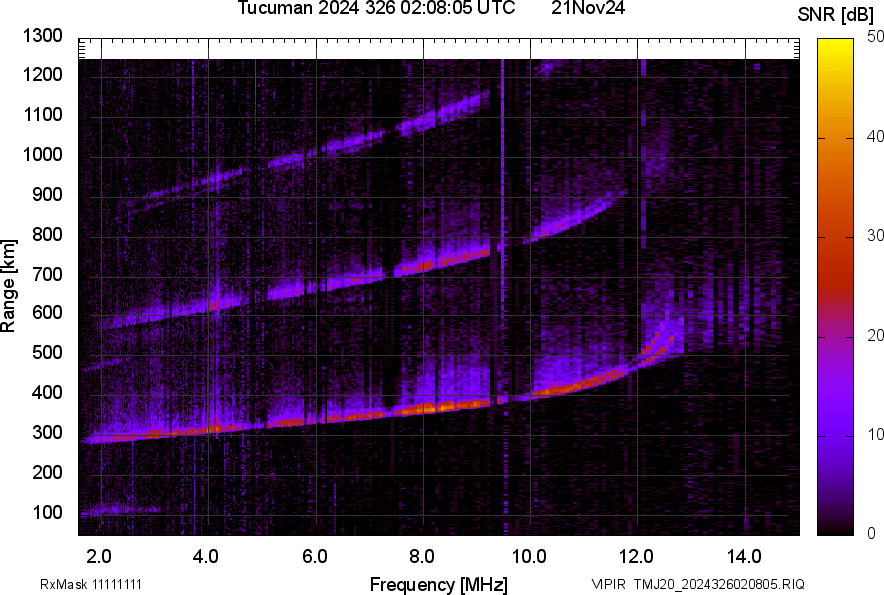Click the 14.0 frequency axis tick label
884x595 pixels.
point(743,556)
